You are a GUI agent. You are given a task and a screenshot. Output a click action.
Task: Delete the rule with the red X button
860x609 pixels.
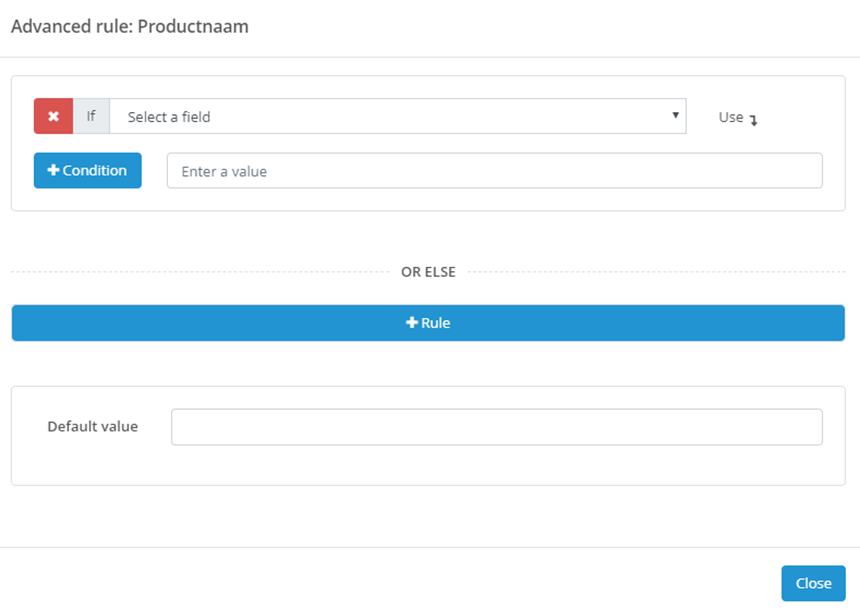click(x=53, y=116)
